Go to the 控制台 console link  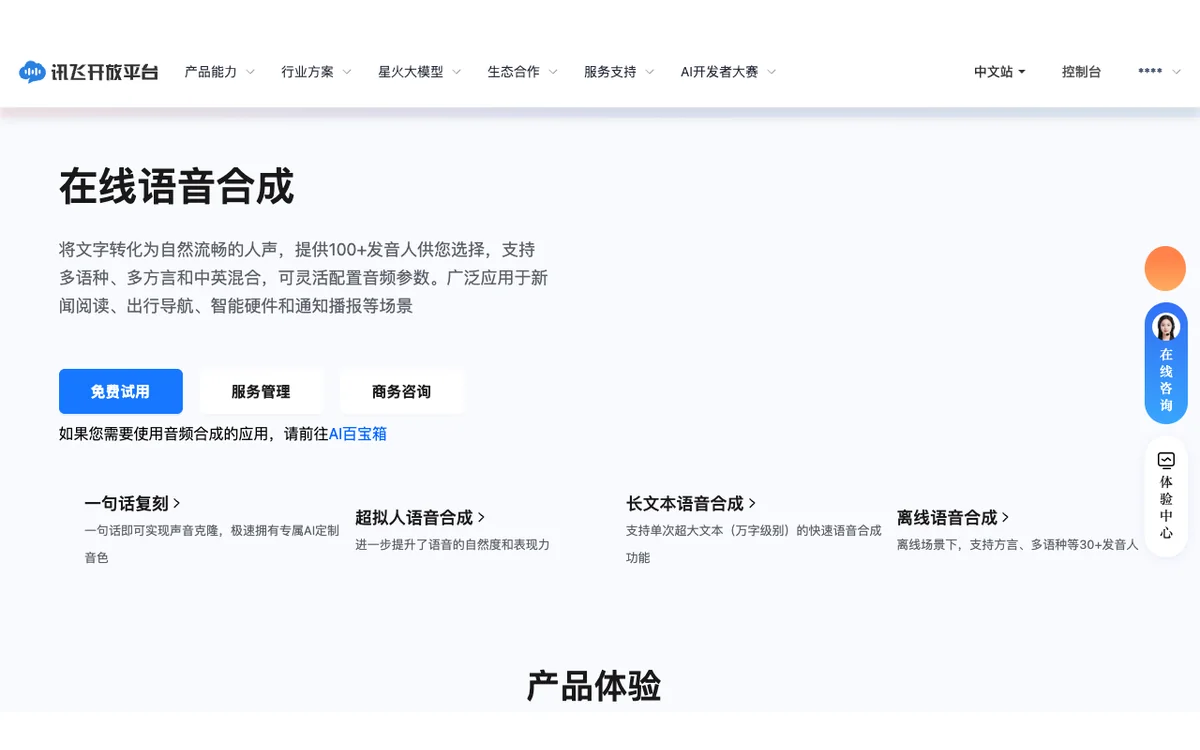pyautogui.click(x=1081, y=72)
